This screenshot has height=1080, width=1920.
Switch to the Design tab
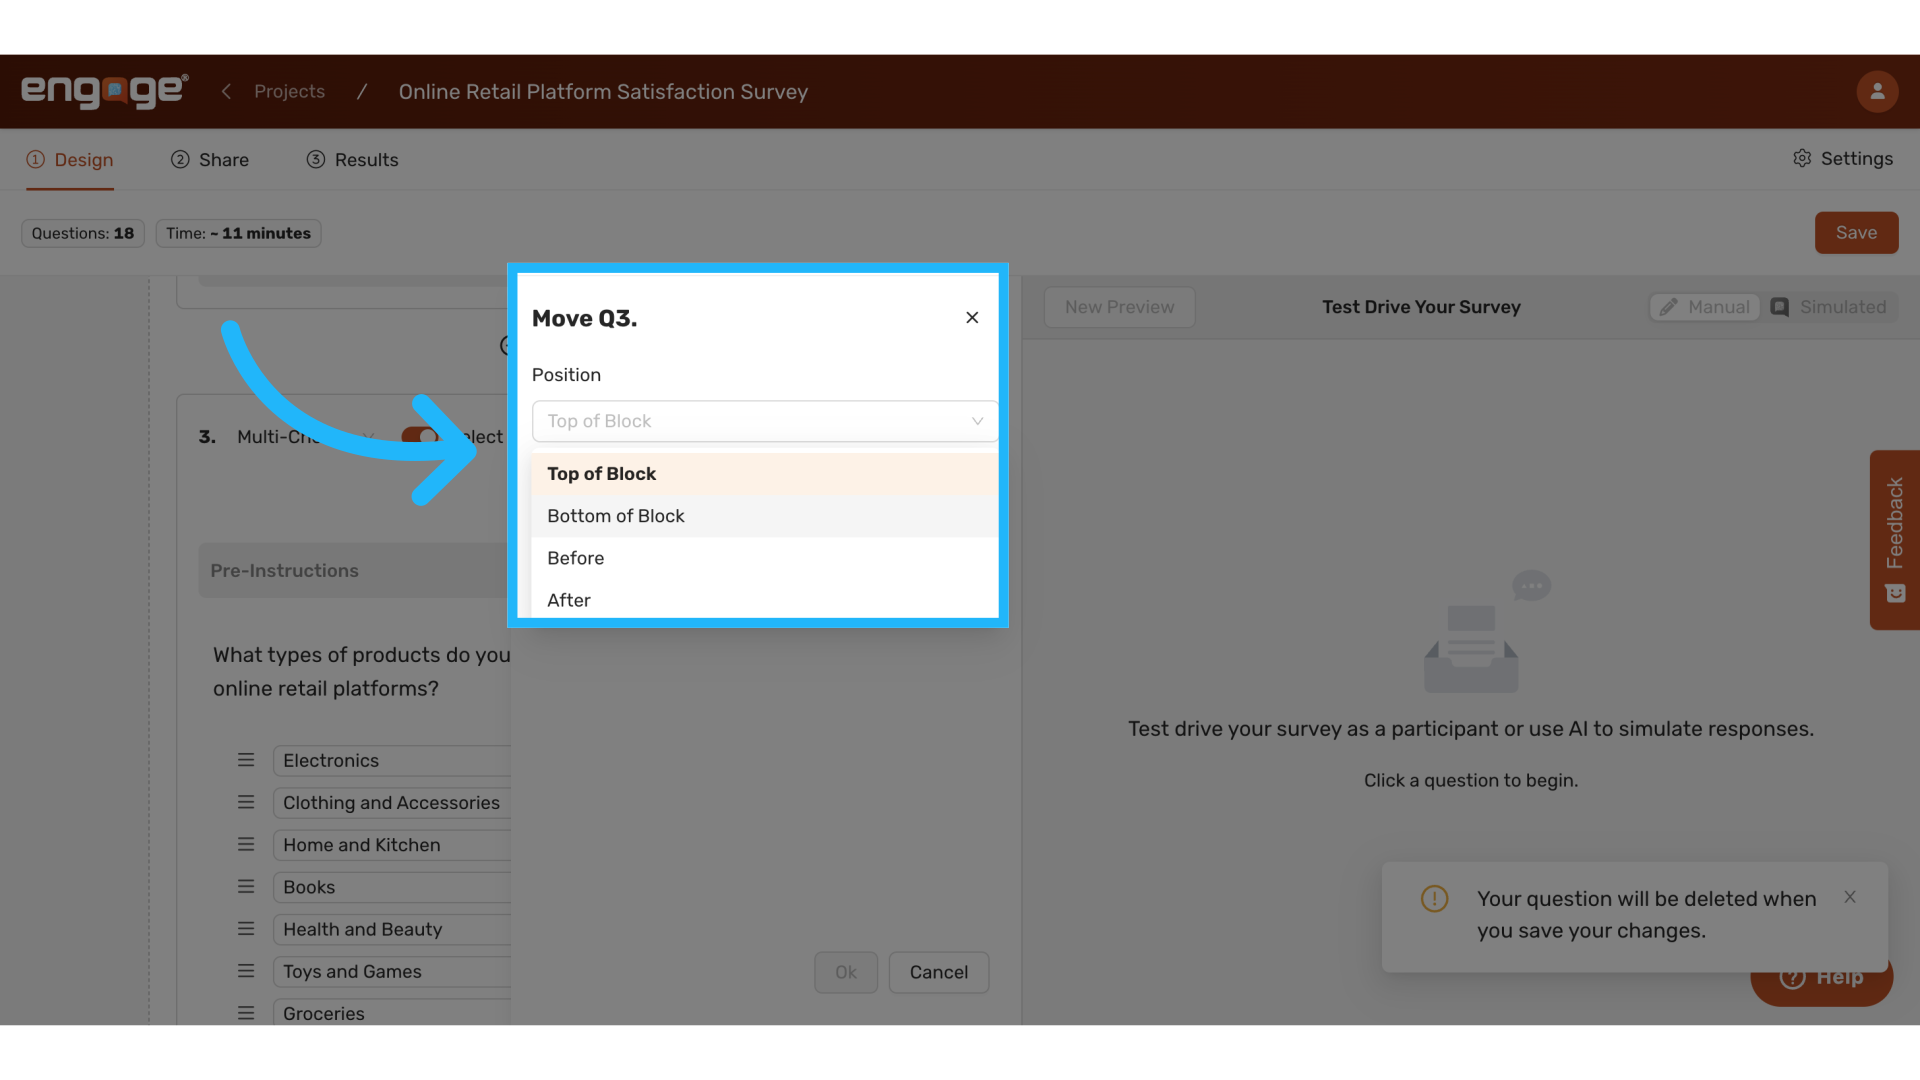(70, 160)
